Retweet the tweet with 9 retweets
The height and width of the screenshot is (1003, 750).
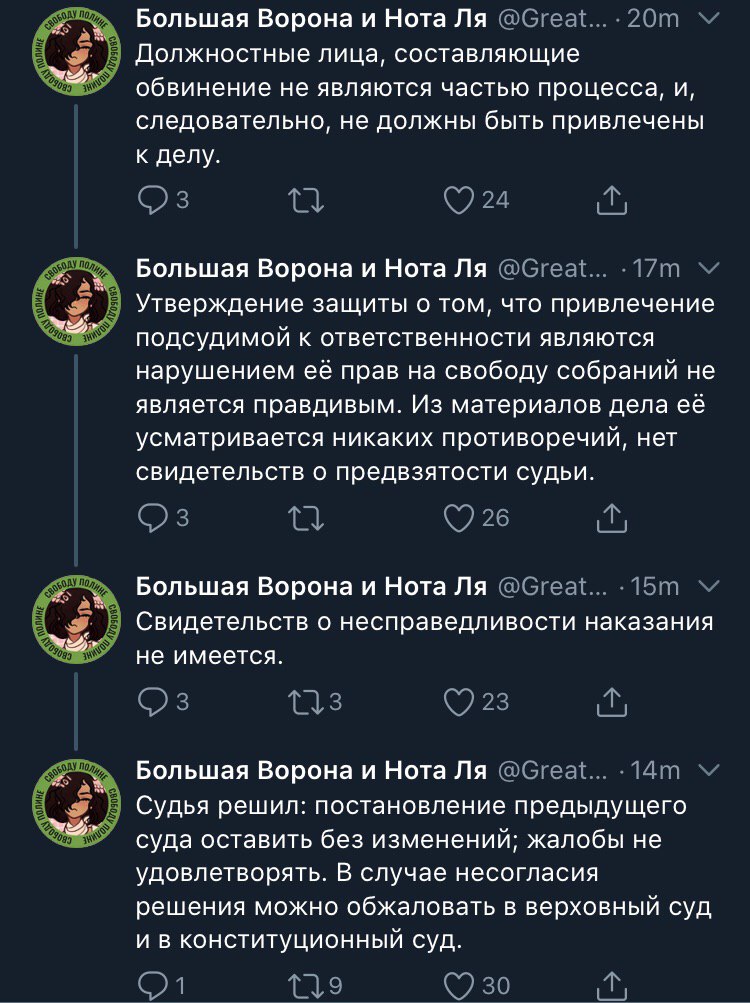click(304, 986)
